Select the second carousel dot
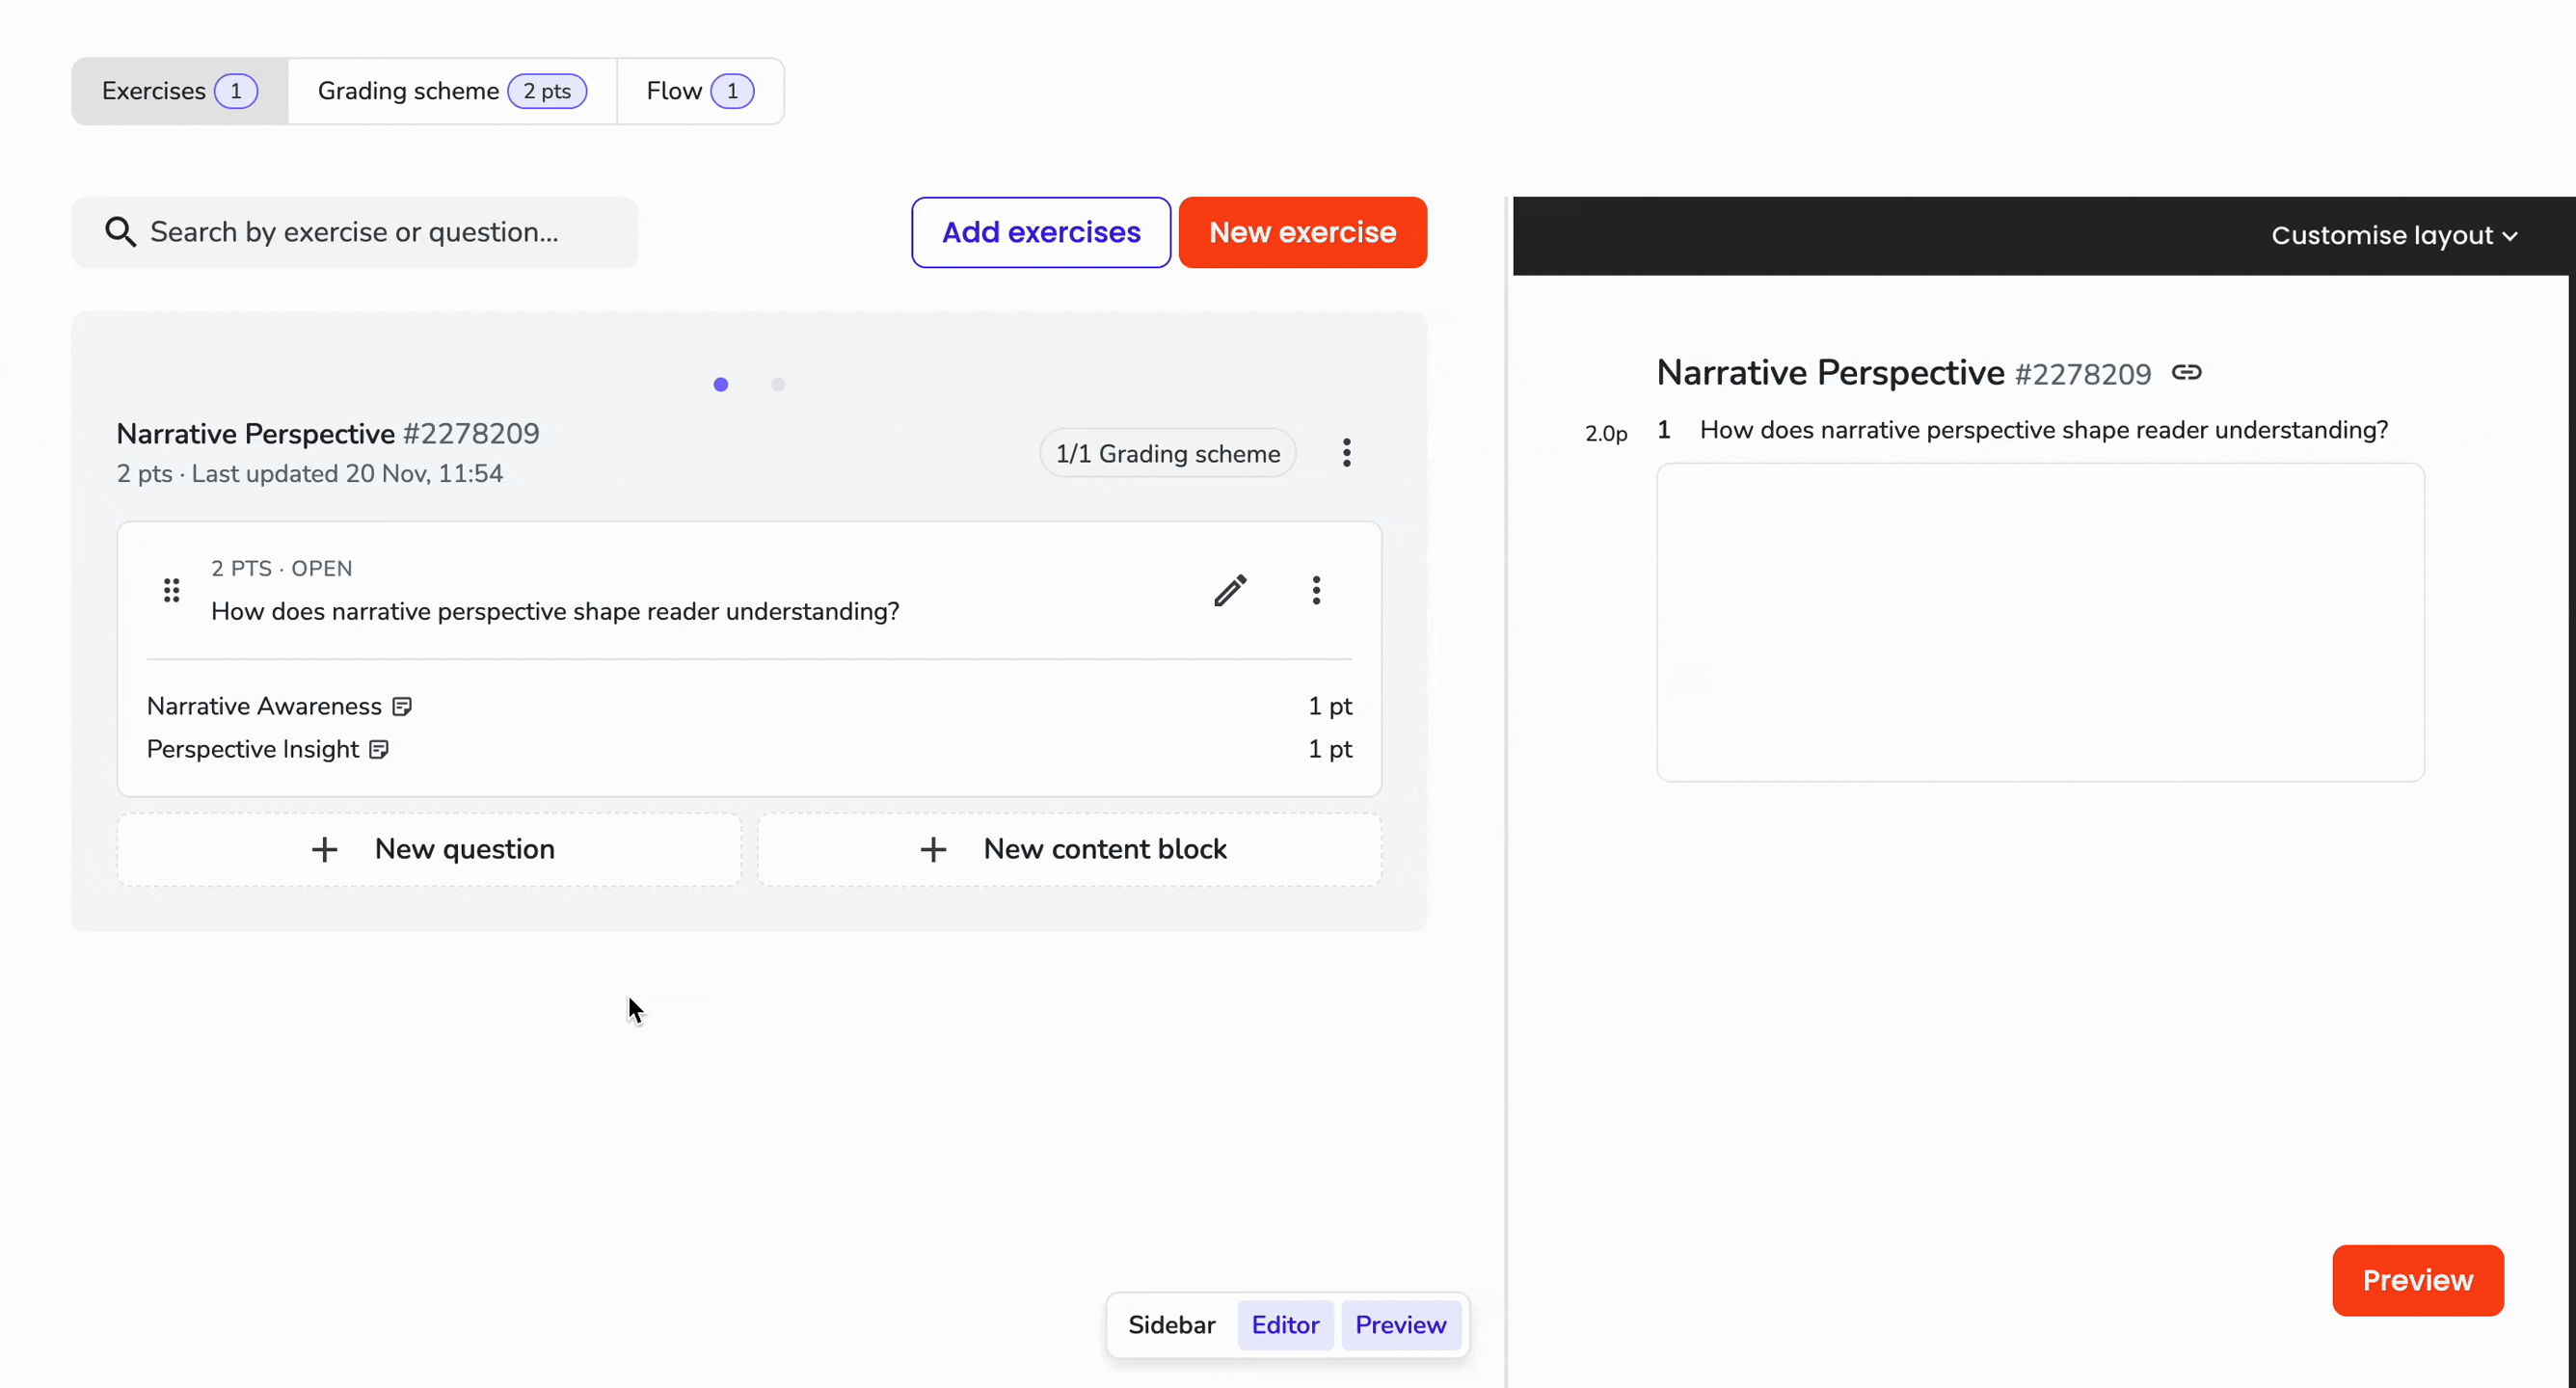The image size is (2576, 1388). pos(778,385)
